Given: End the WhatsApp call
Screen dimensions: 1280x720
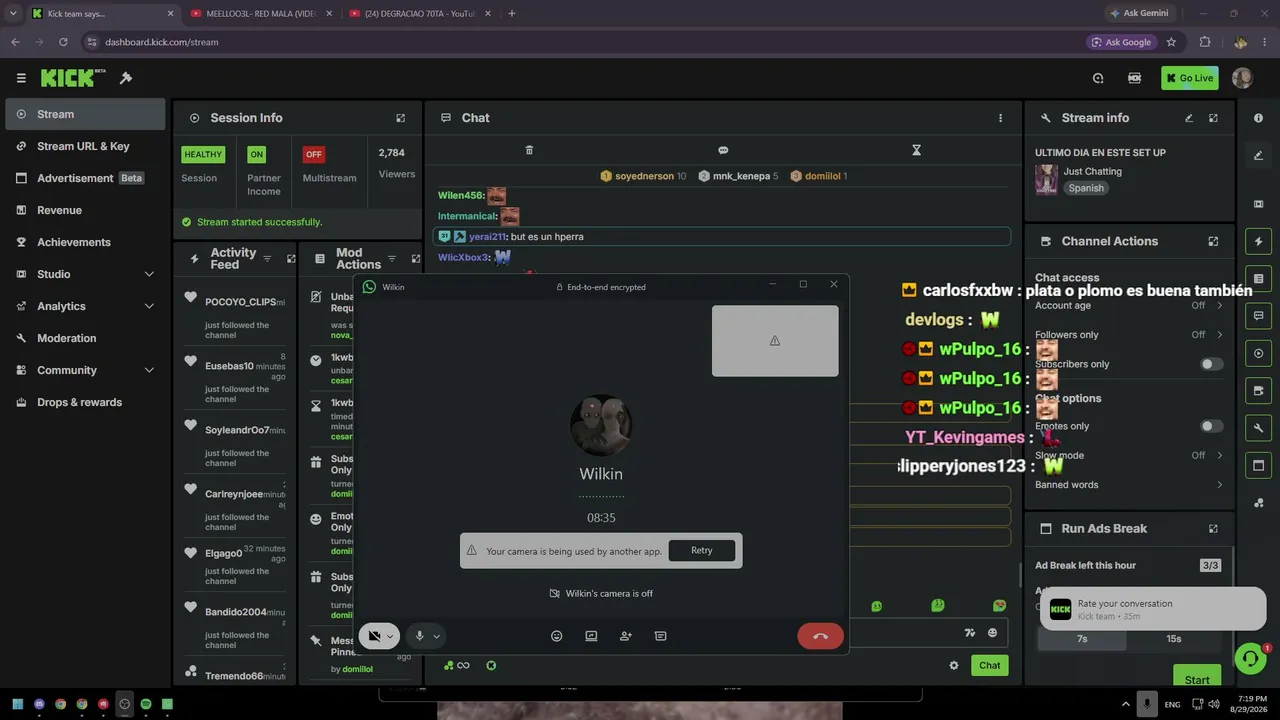Looking at the screenshot, I should click(820, 636).
